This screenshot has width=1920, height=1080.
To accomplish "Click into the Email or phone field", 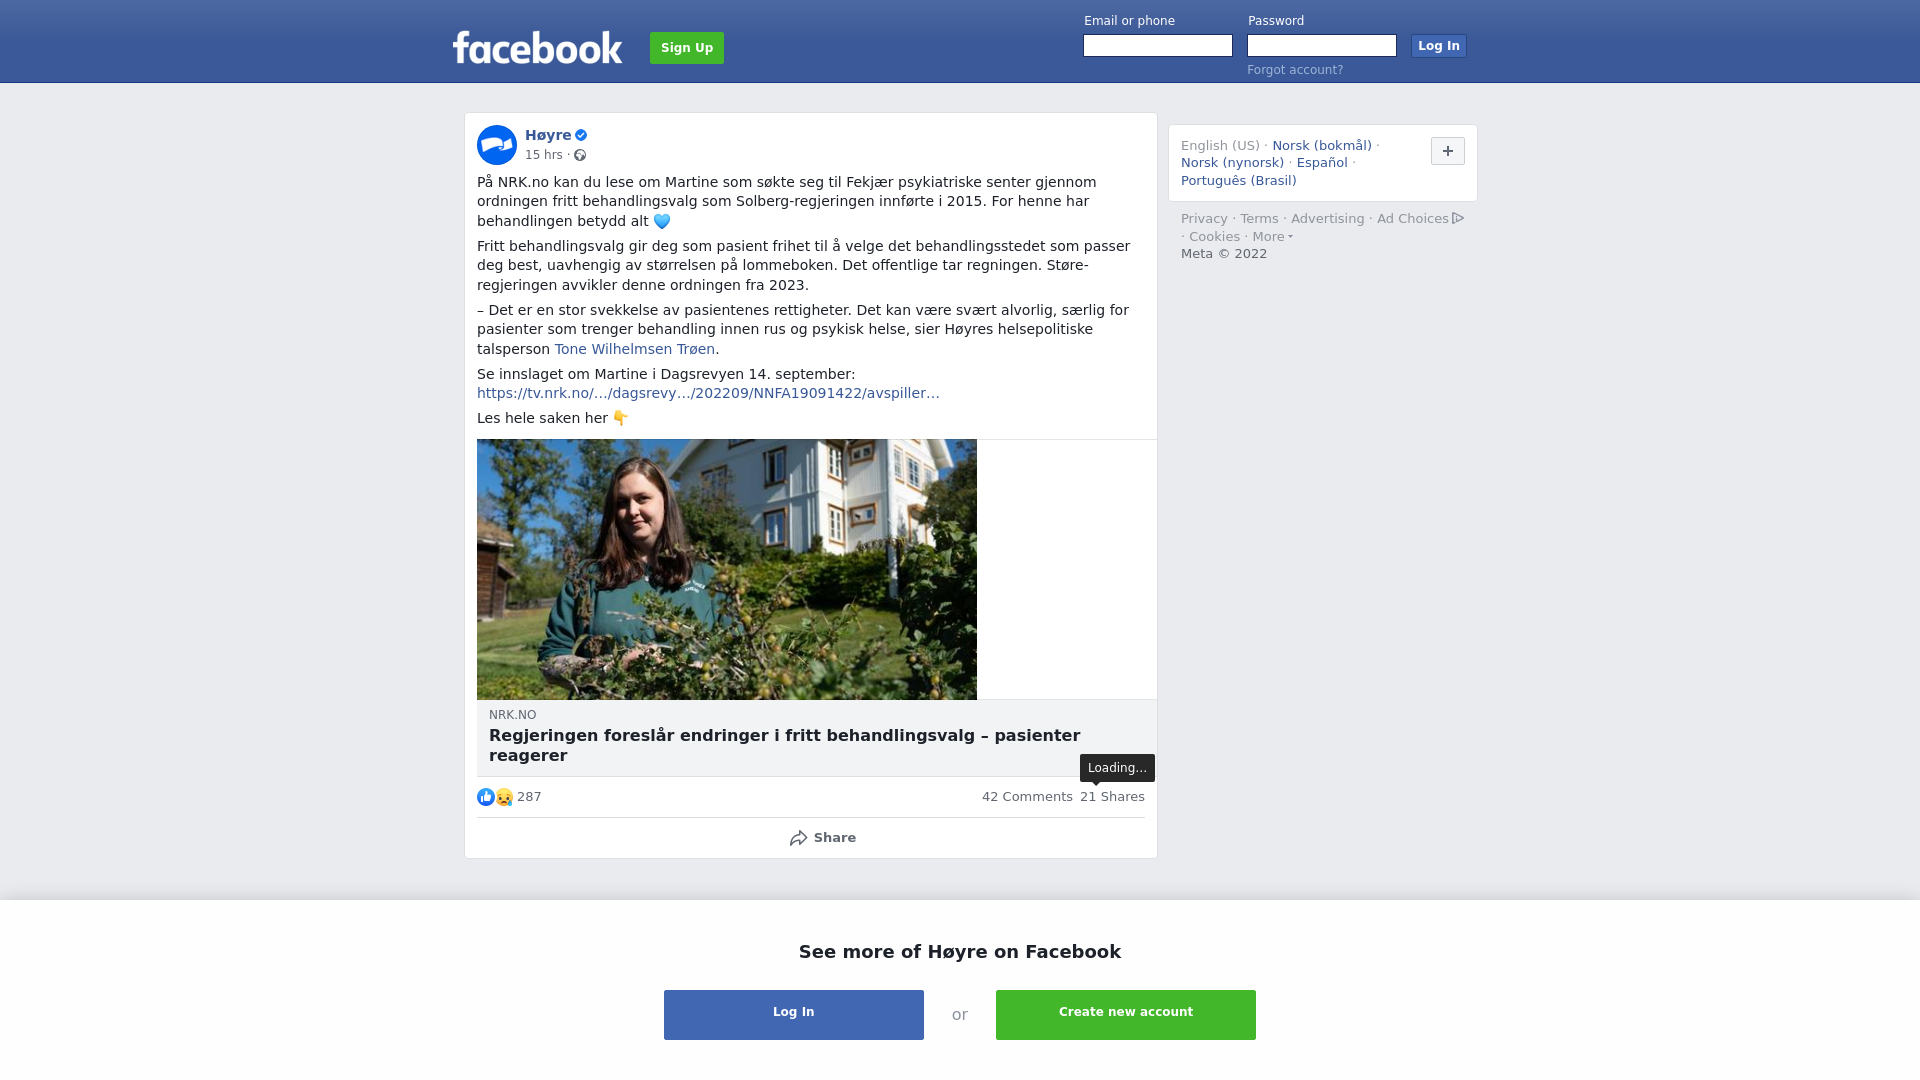I will [x=1158, y=46].
